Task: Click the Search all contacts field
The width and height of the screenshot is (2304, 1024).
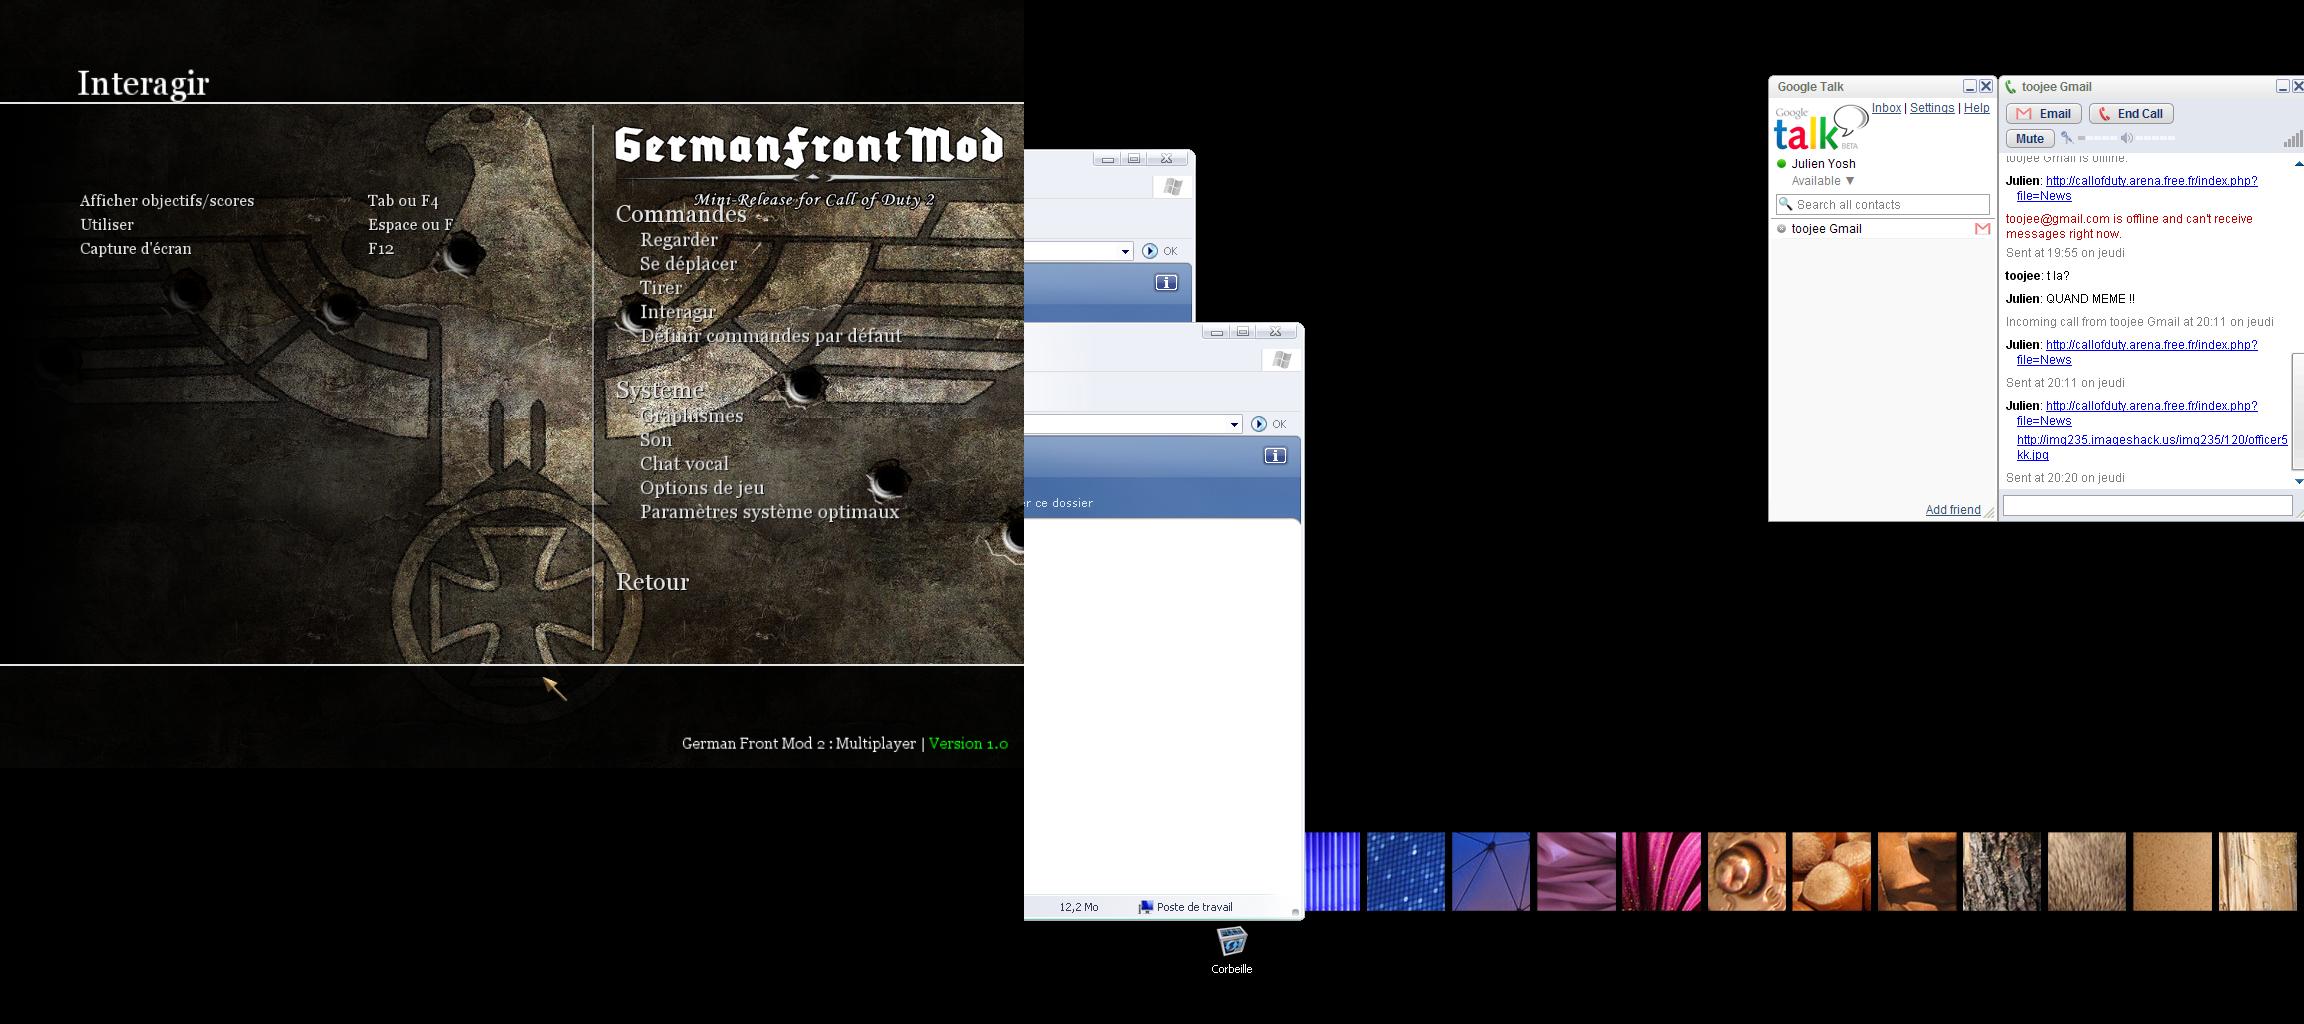Action: point(1882,205)
